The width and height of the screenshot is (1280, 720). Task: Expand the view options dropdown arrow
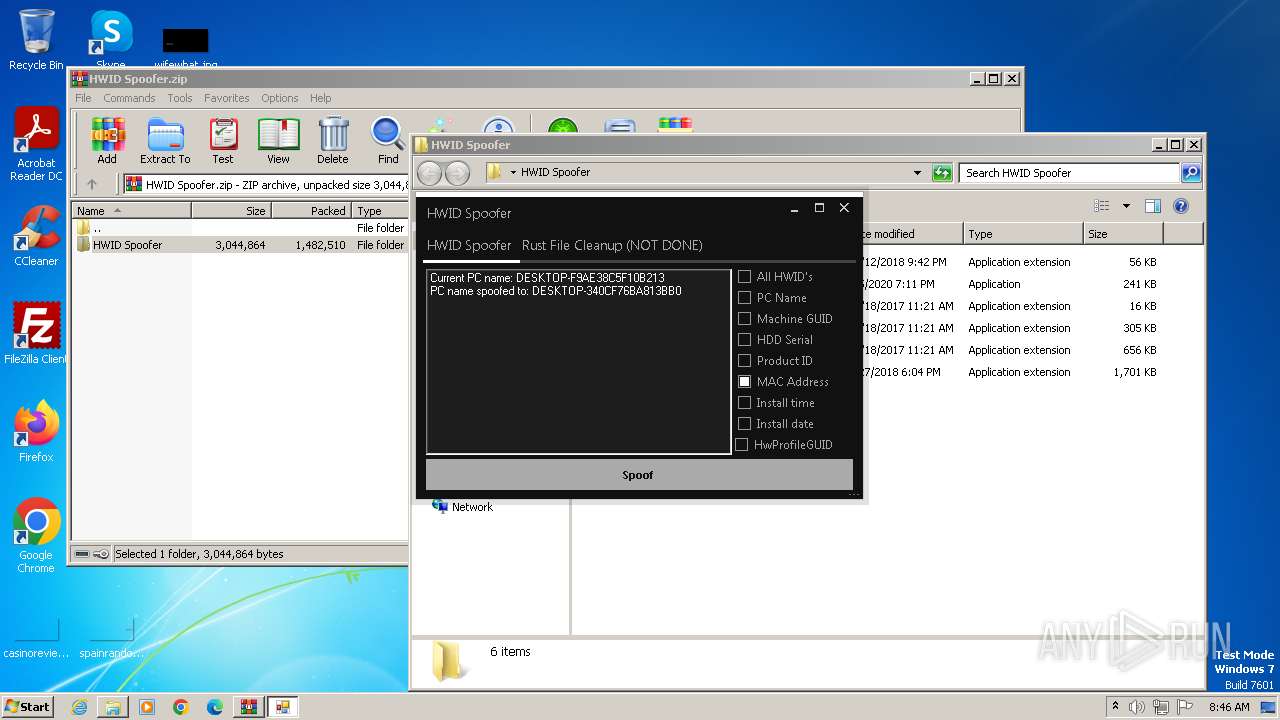(x=1126, y=206)
